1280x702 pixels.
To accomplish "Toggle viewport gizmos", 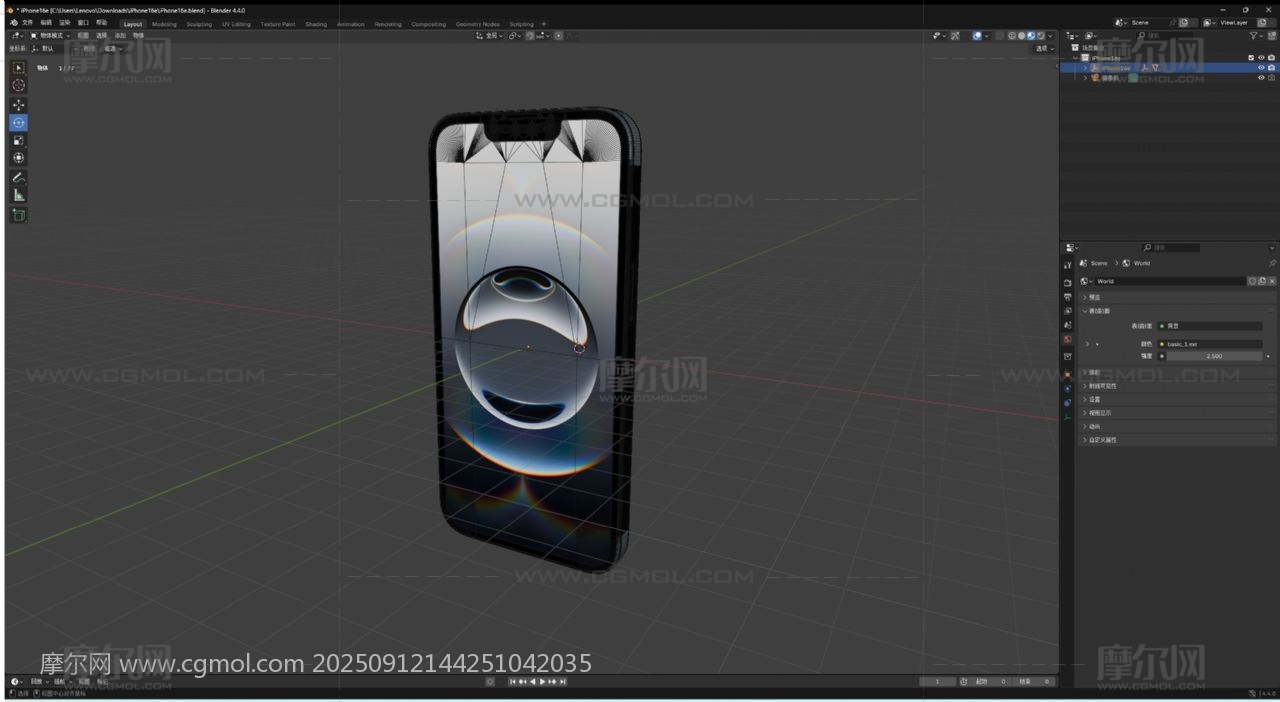I will 955,36.
